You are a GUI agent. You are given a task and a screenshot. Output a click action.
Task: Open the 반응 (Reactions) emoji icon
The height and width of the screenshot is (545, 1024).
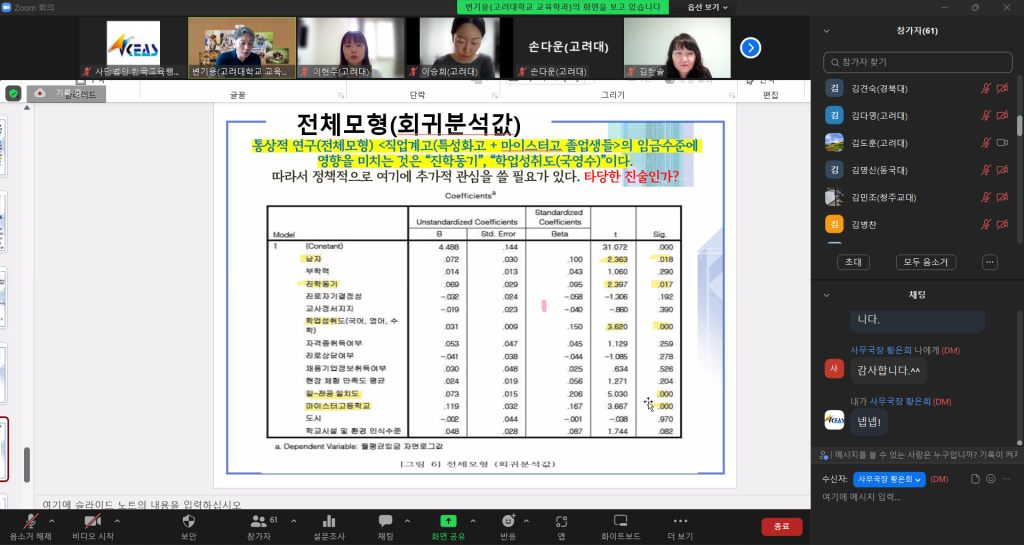pyautogui.click(x=508, y=521)
